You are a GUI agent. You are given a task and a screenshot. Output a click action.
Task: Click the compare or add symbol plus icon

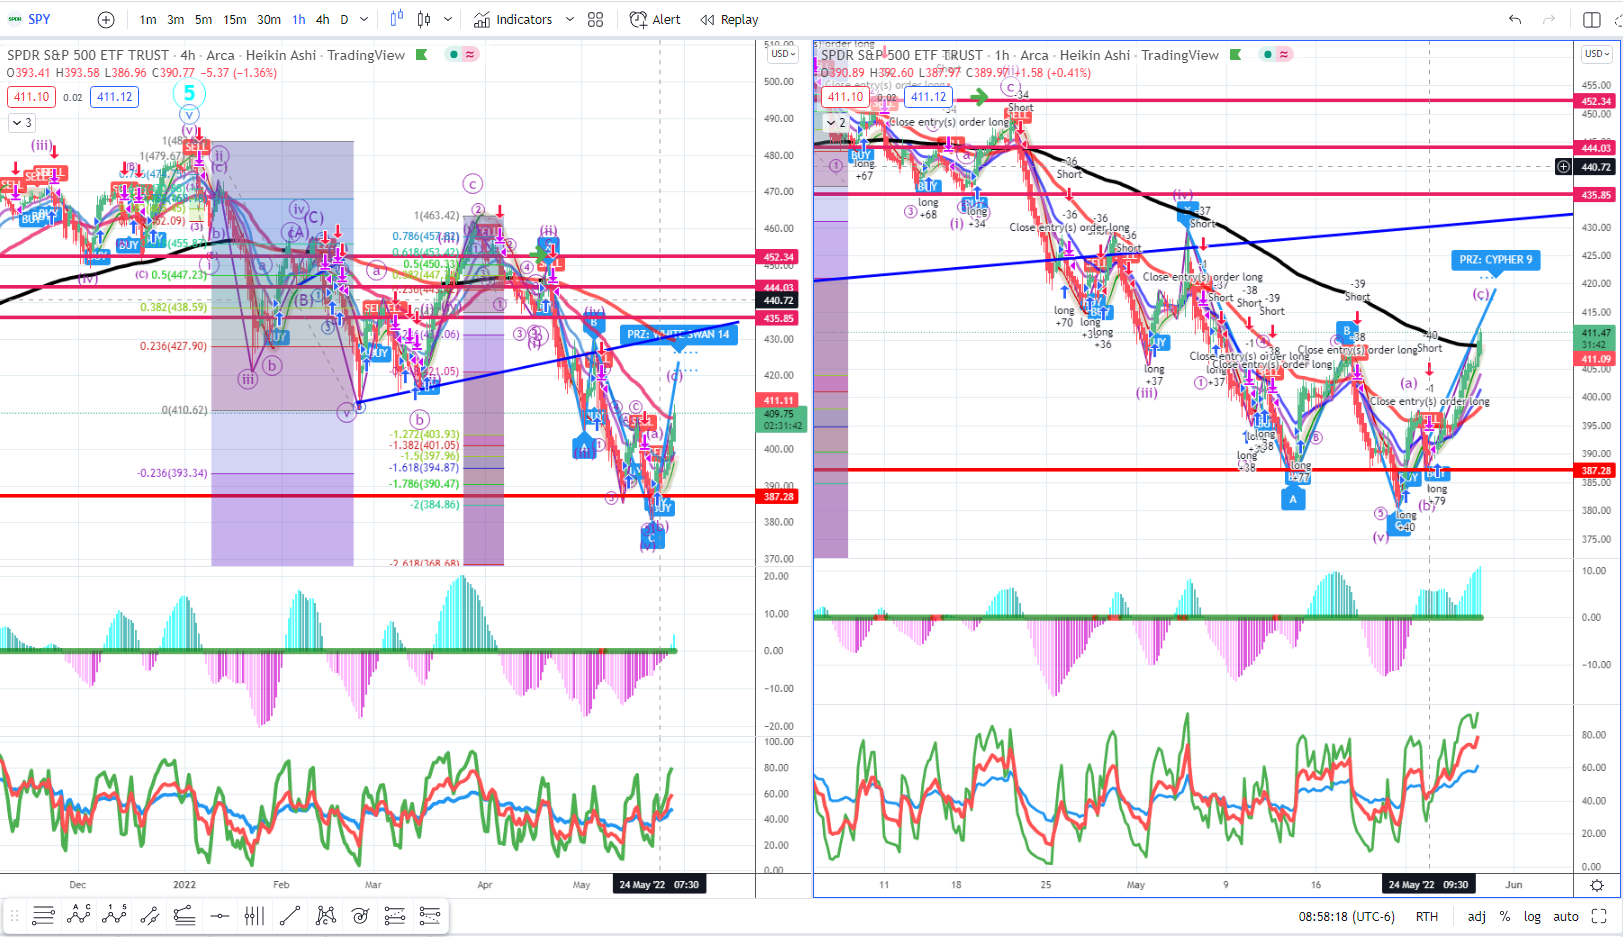pos(106,19)
